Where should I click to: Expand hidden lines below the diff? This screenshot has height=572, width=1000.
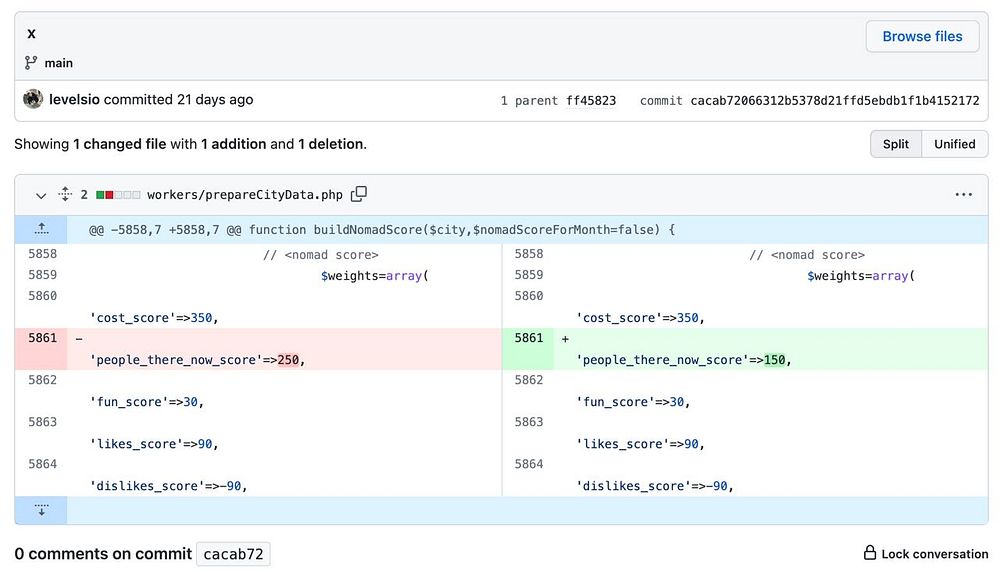(x=41, y=510)
